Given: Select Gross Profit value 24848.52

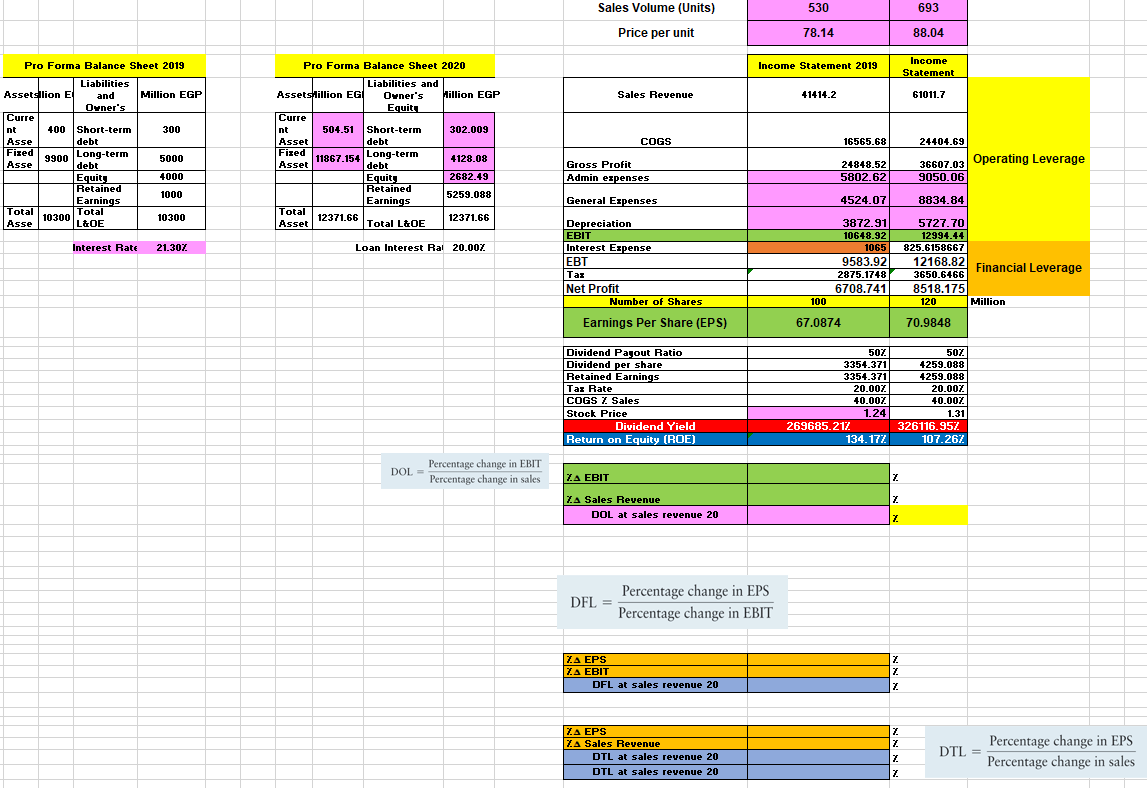Looking at the screenshot, I should pos(819,160).
